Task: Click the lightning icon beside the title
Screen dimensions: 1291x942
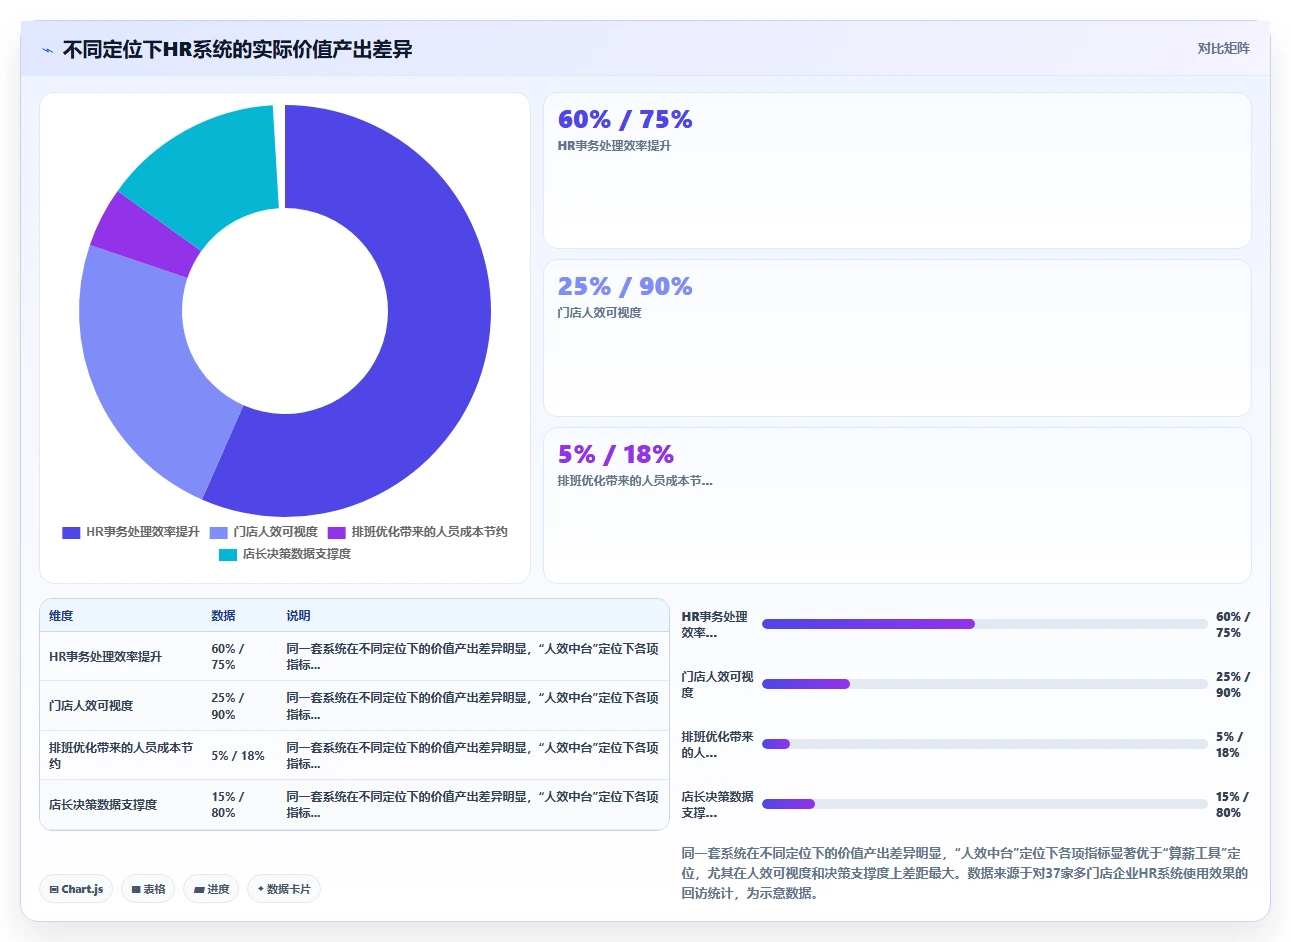Action: coord(47,50)
